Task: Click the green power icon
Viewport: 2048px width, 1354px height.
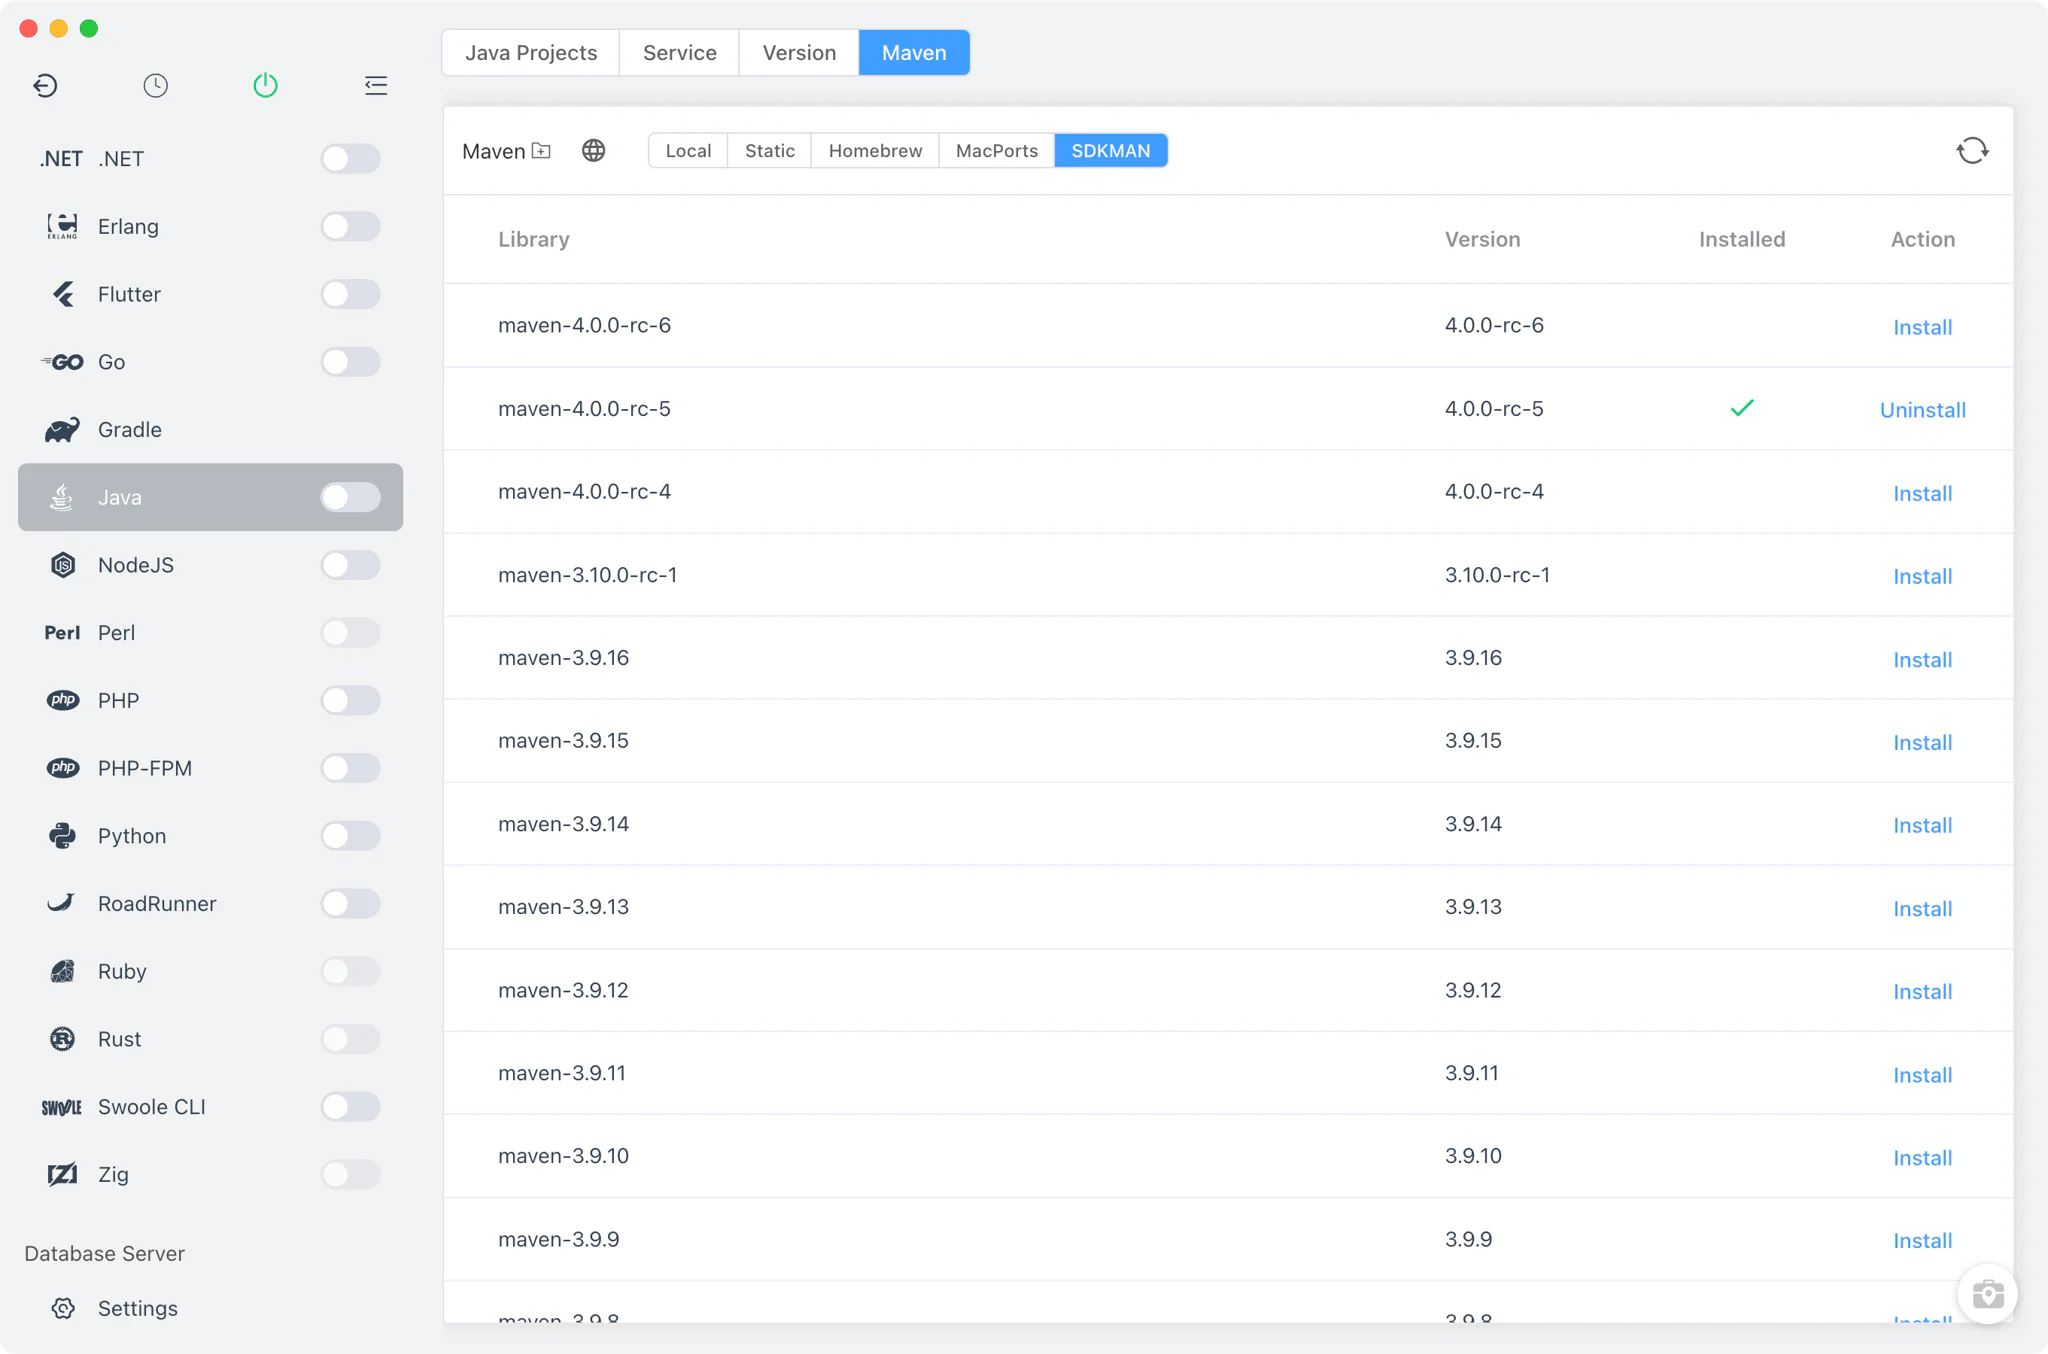Action: [x=265, y=86]
